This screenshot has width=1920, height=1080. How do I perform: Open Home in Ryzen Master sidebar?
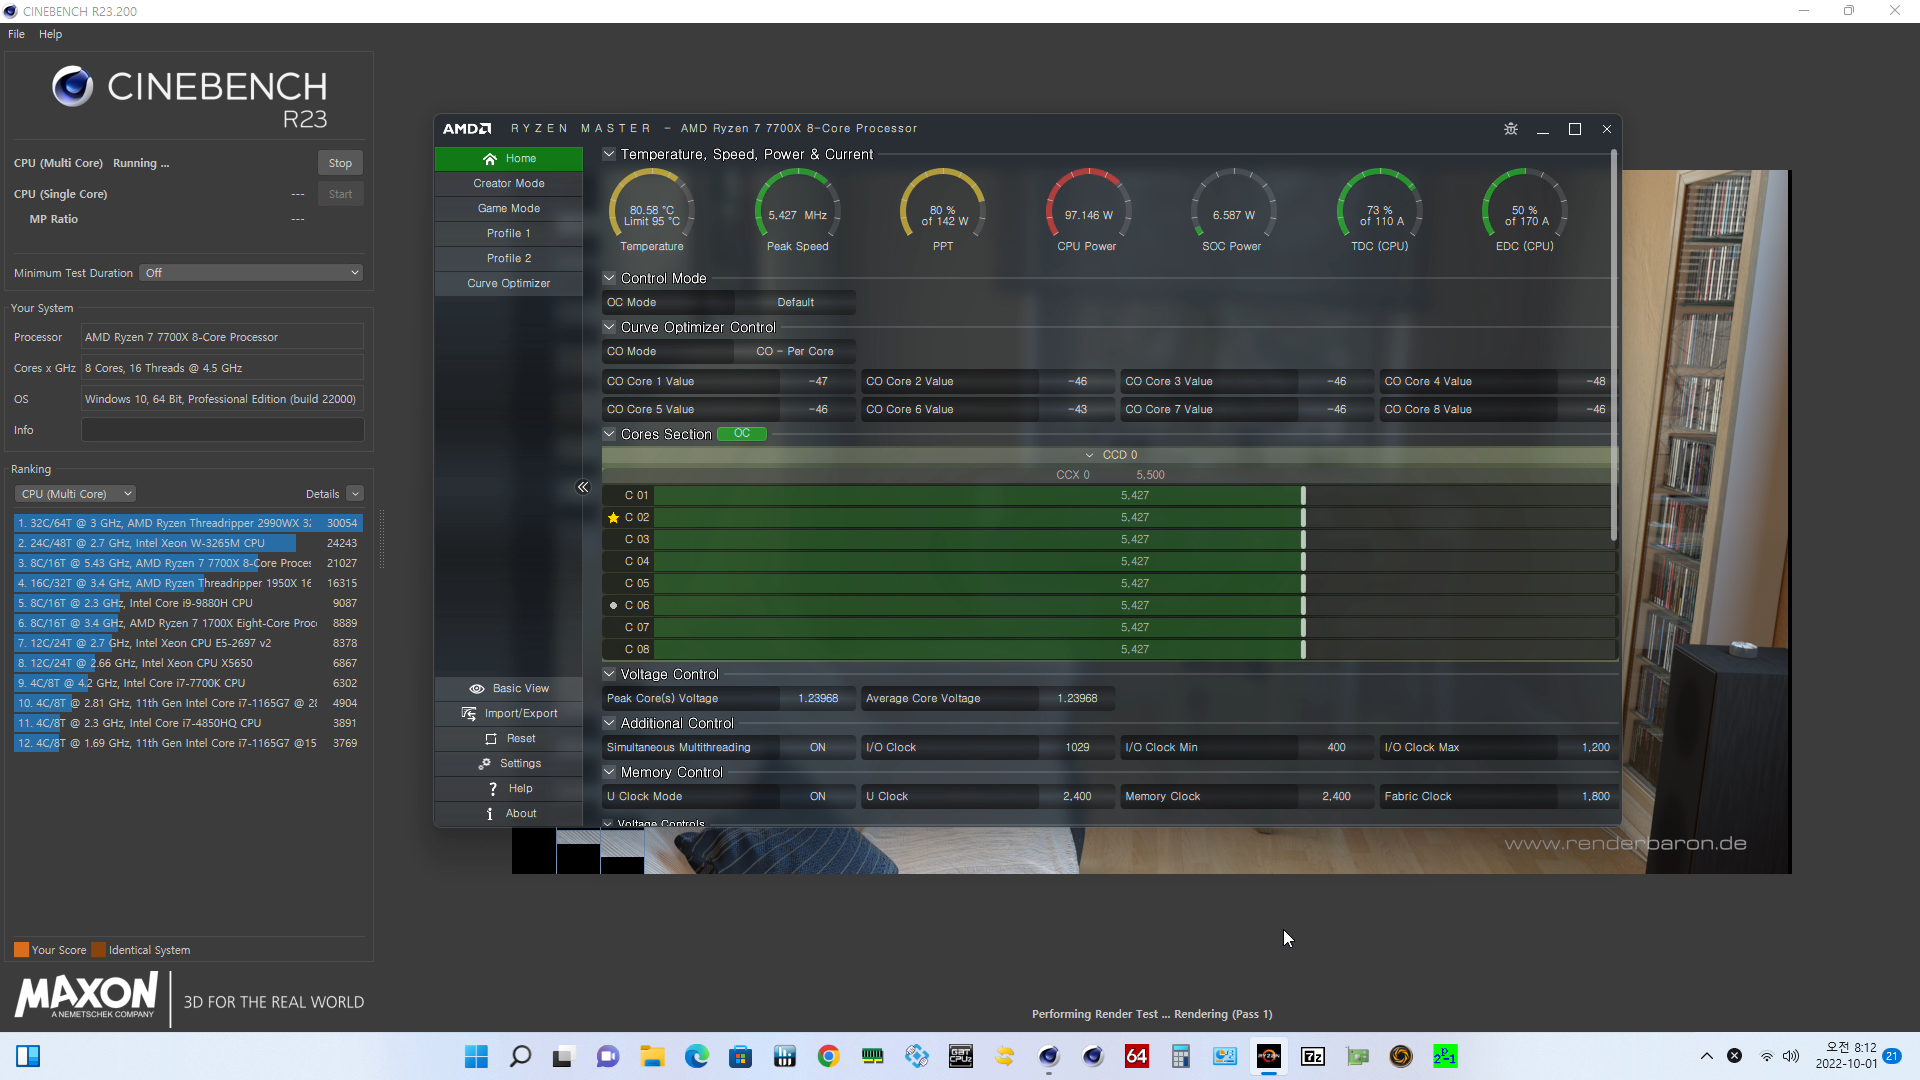(x=509, y=158)
